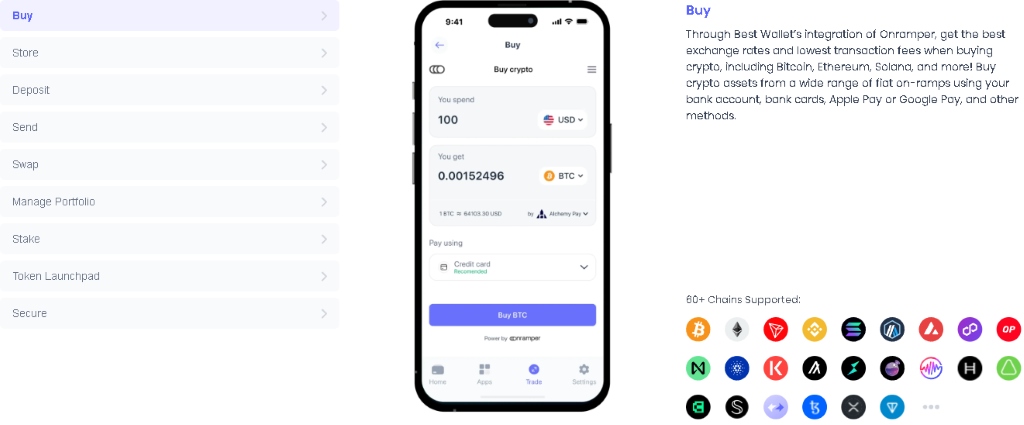
Task: Open the USD currency dropdown
Action: point(563,120)
